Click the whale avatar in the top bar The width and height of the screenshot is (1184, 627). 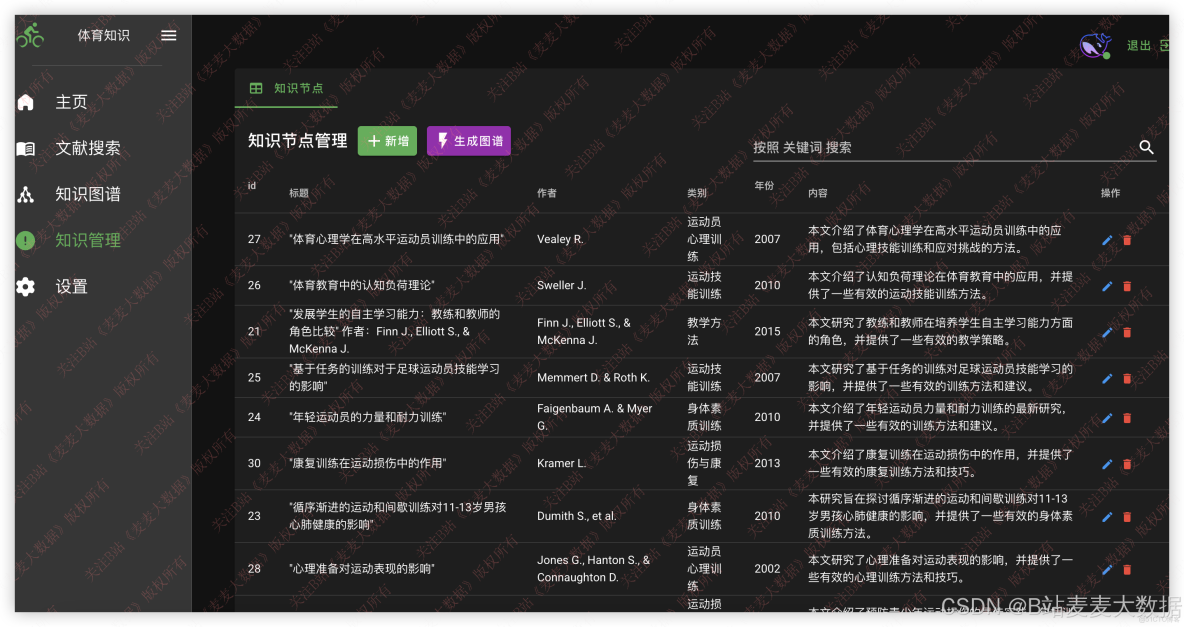click(x=1094, y=45)
